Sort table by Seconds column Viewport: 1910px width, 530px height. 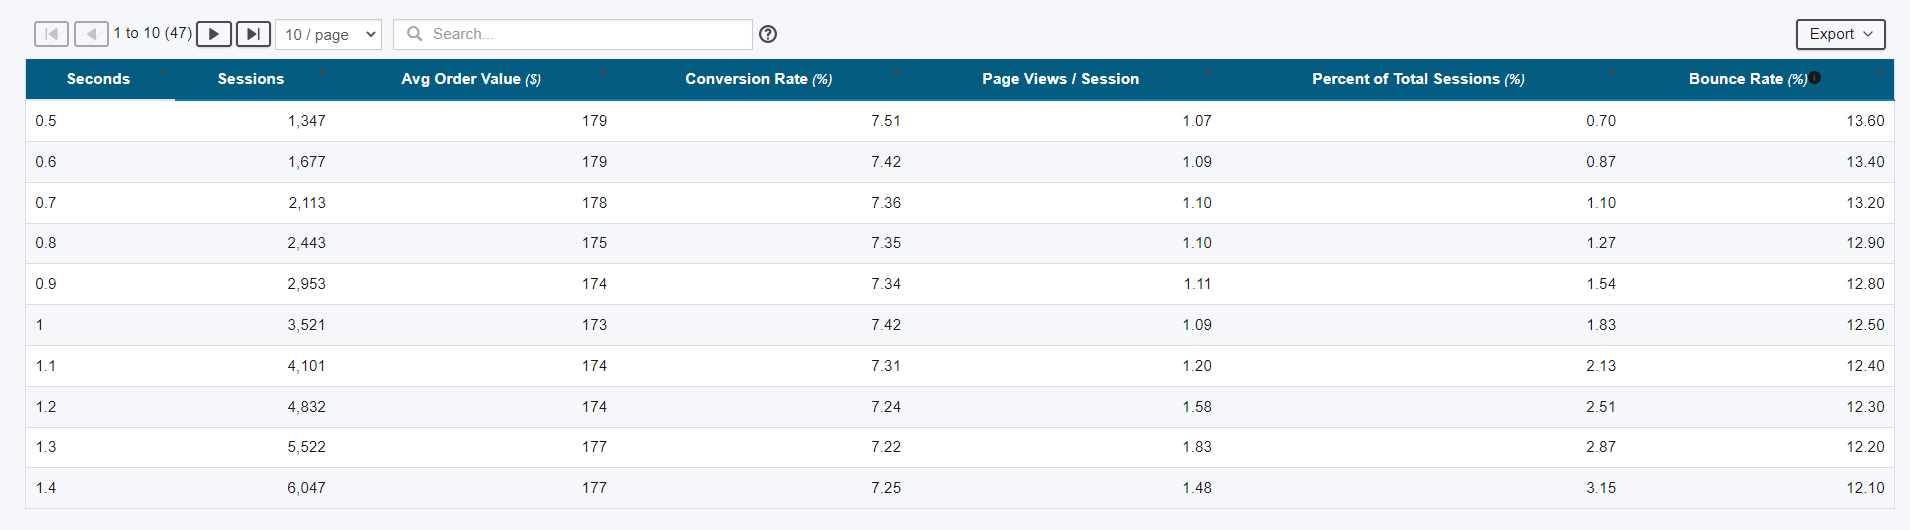point(98,79)
